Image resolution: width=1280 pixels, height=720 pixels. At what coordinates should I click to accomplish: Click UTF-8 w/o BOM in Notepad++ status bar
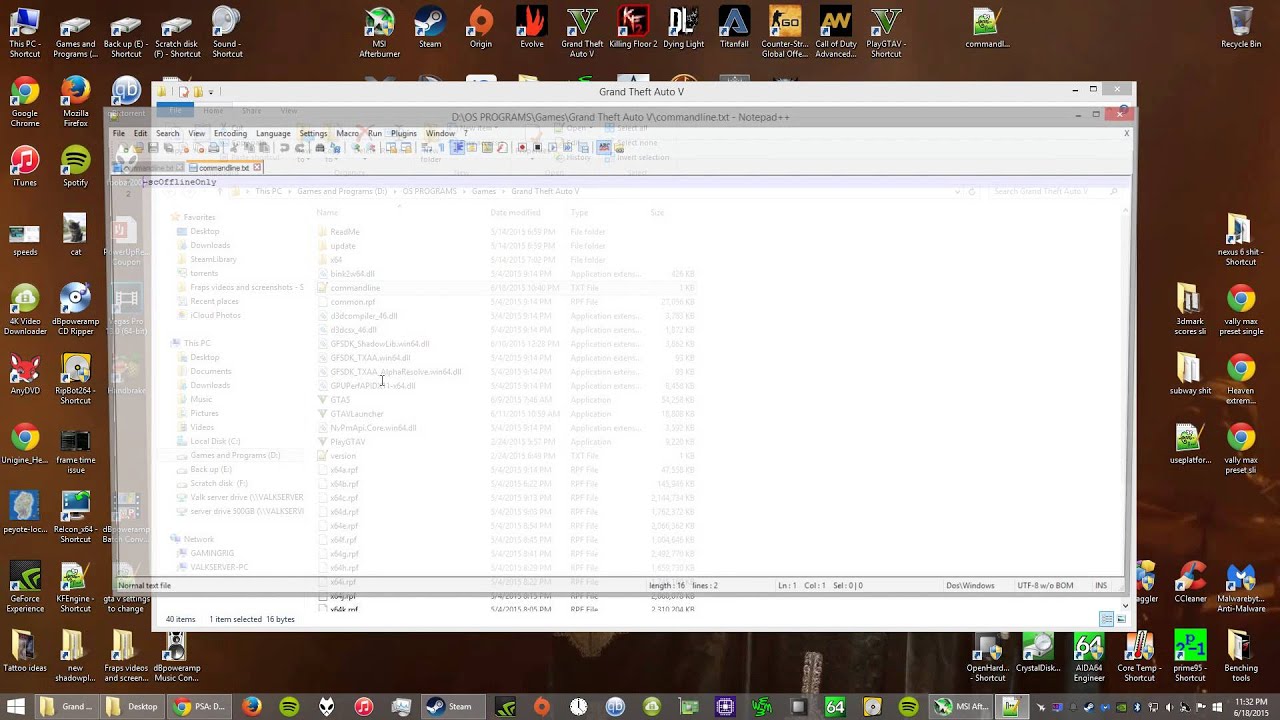(1045, 585)
